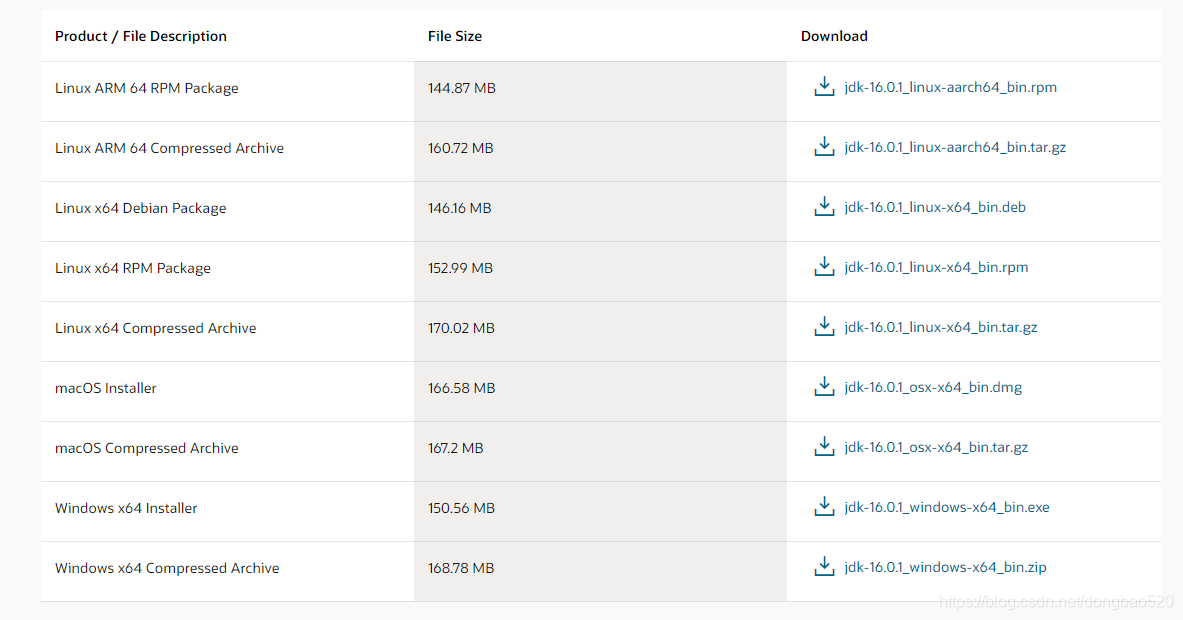Click download icon for osx-x64_bin.tar.gz
Screen dimensions: 1183x620
[824, 447]
